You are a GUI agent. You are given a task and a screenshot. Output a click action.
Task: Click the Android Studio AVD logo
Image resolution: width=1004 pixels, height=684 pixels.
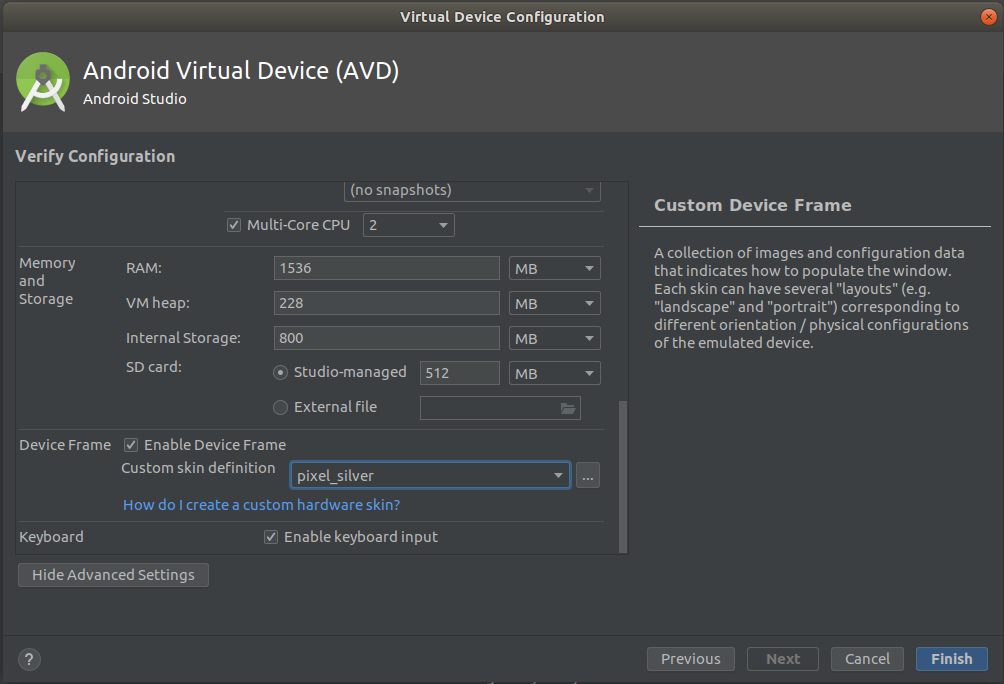click(42, 83)
